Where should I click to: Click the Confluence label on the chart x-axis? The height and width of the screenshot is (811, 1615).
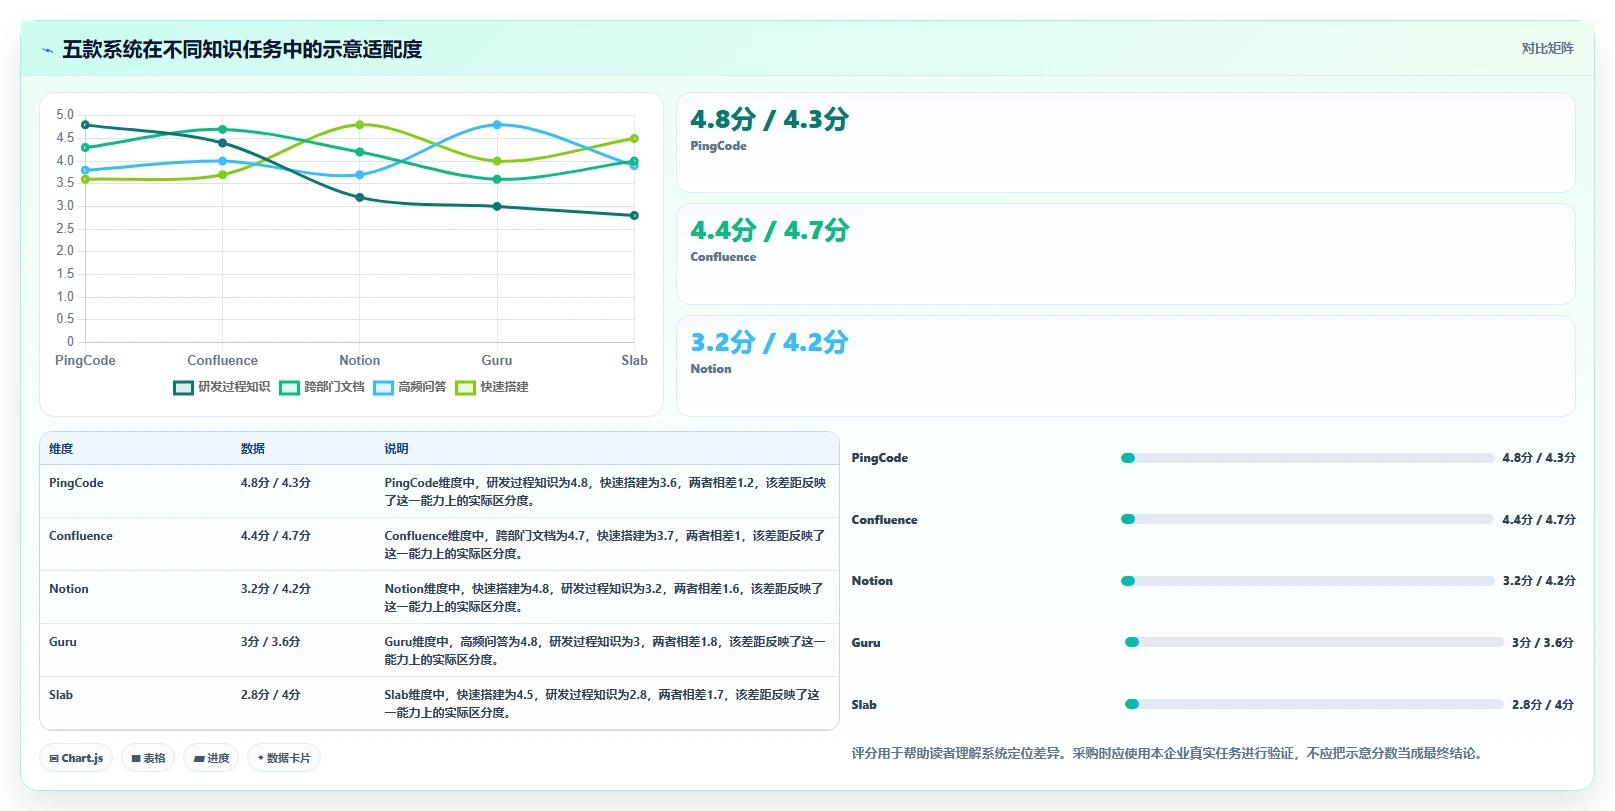coord(222,361)
